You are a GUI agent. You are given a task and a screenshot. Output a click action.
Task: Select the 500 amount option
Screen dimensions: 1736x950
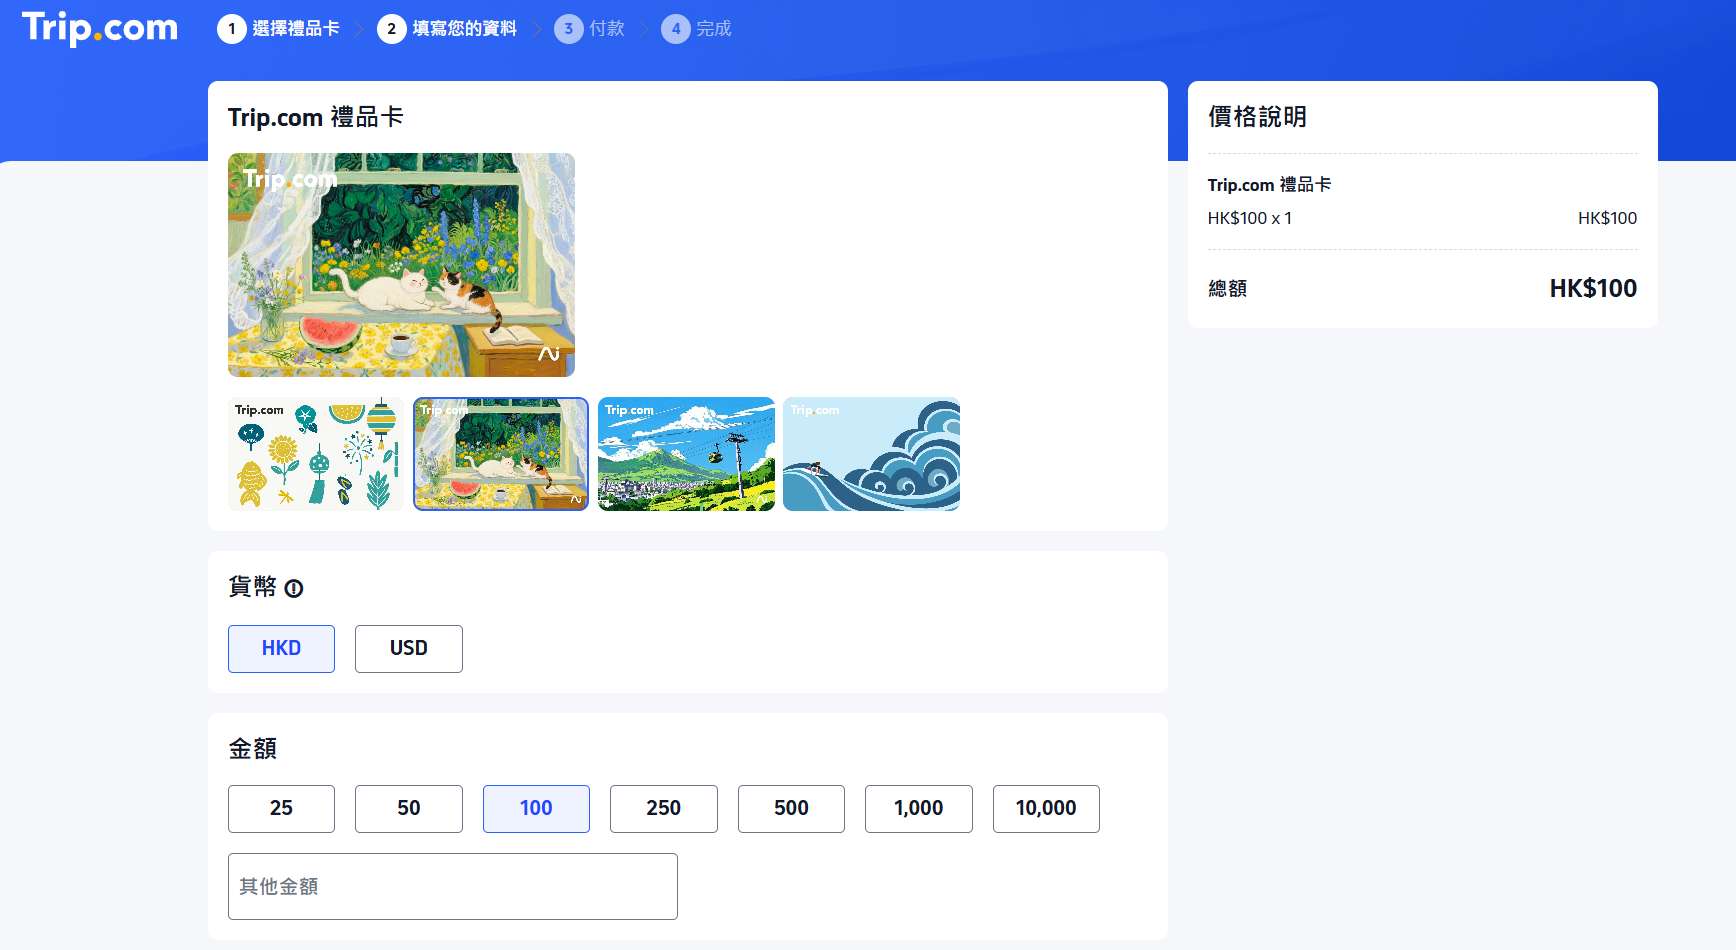(790, 808)
